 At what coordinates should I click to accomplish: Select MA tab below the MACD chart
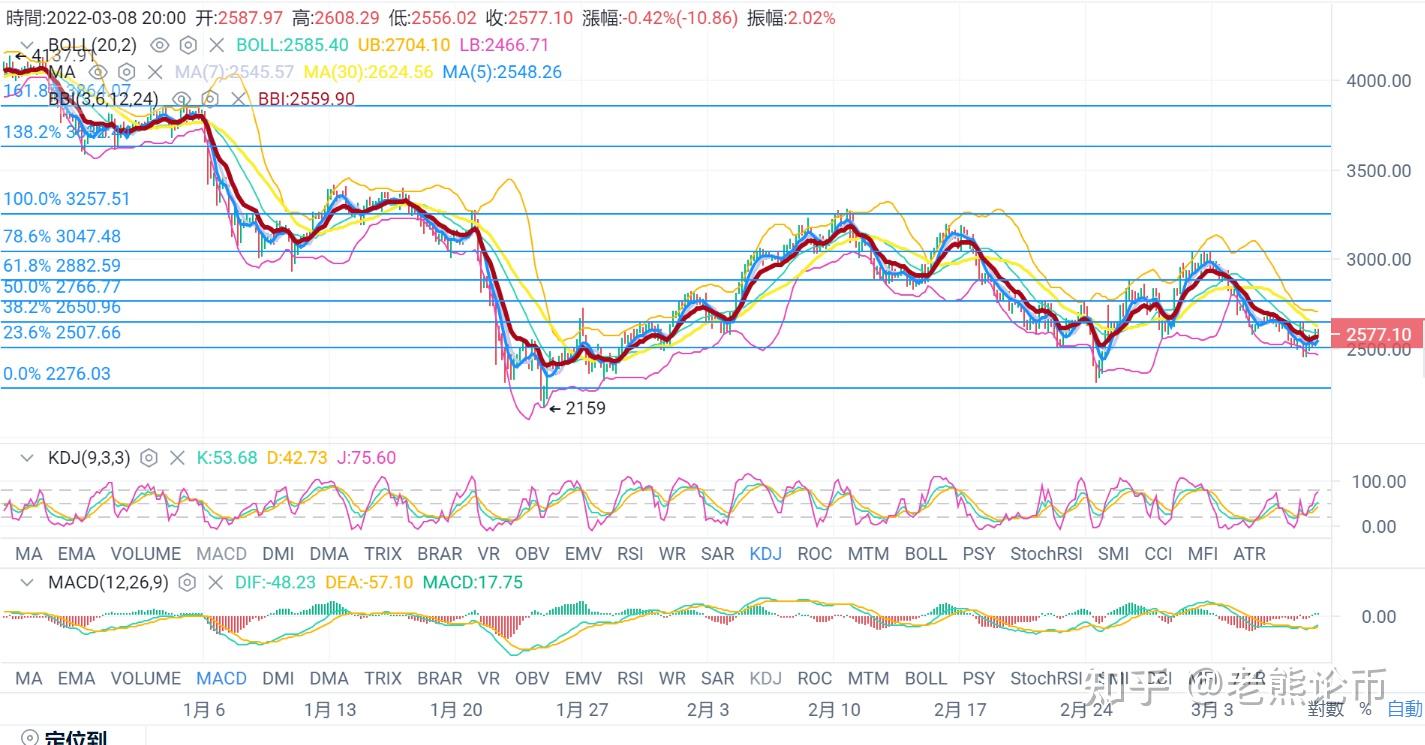click(29, 678)
